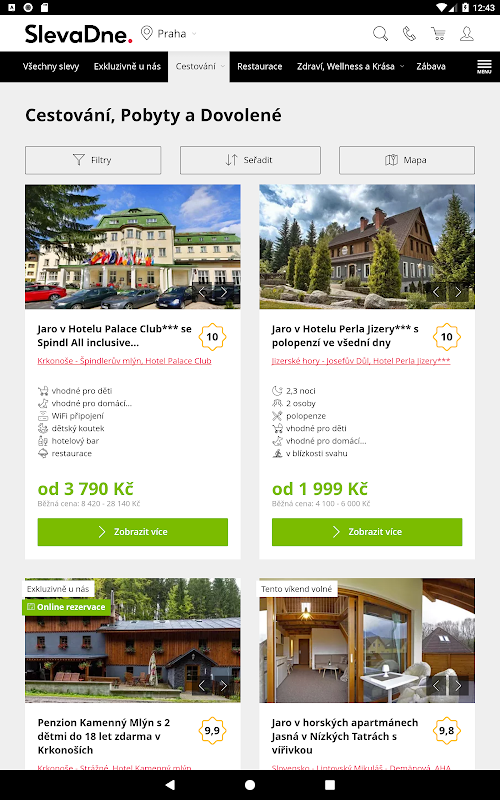Expand the Praha location dropdown

pyautogui.click(x=169, y=34)
